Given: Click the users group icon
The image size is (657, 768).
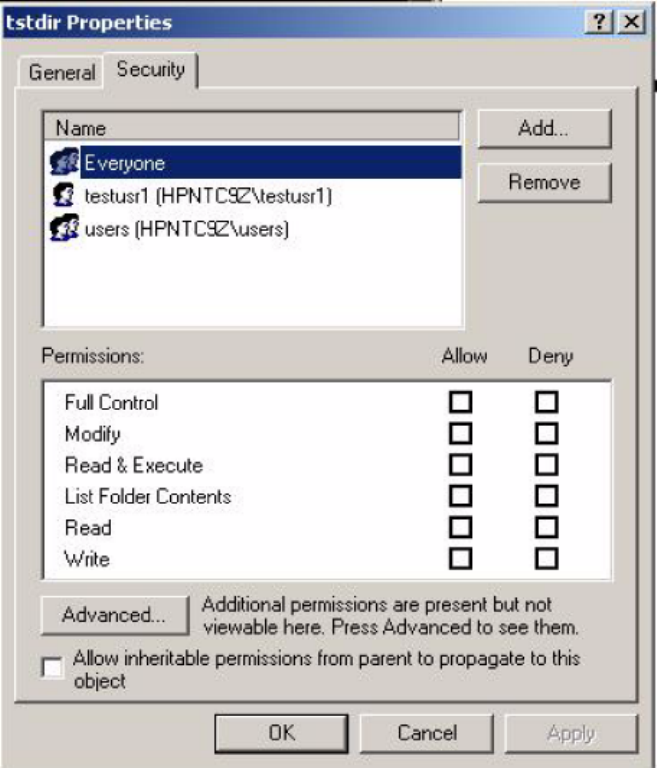Looking at the screenshot, I should pyautogui.click(x=65, y=229).
